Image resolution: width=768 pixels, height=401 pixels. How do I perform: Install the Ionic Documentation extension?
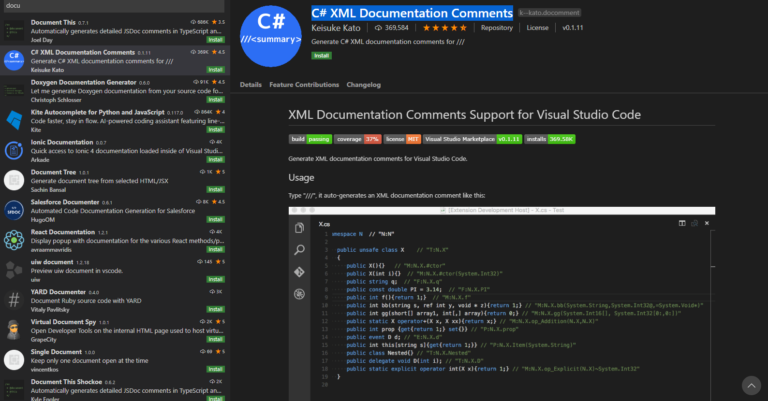(215, 160)
